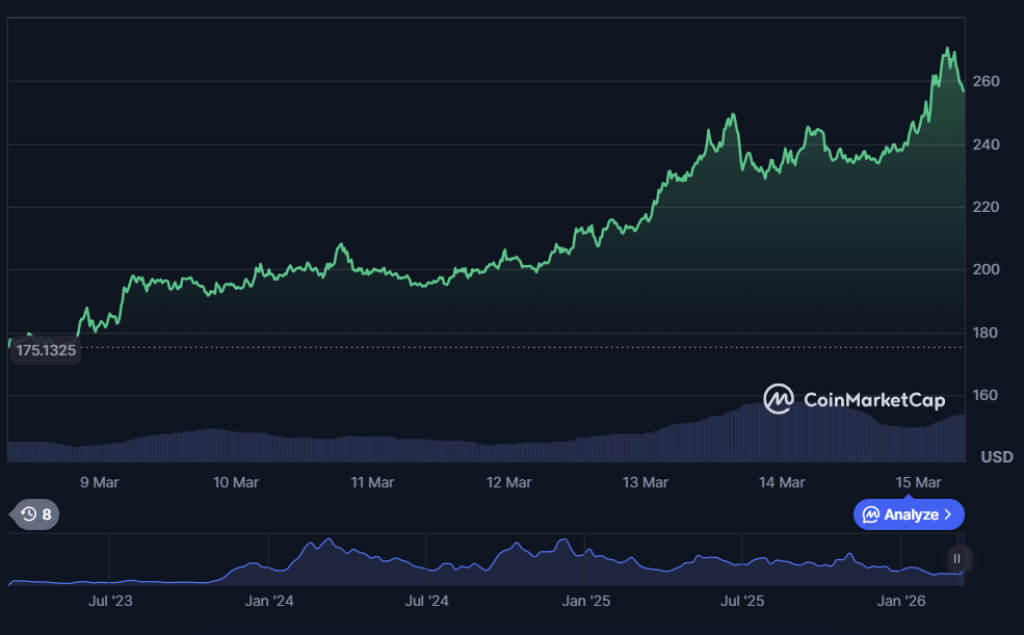Select the 15 Mar date label
Image resolution: width=1024 pixels, height=635 pixels.
[918, 482]
